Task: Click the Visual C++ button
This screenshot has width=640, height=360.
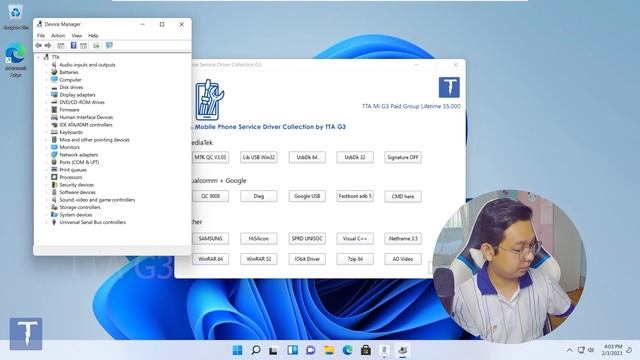Action: click(x=355, y=238)
